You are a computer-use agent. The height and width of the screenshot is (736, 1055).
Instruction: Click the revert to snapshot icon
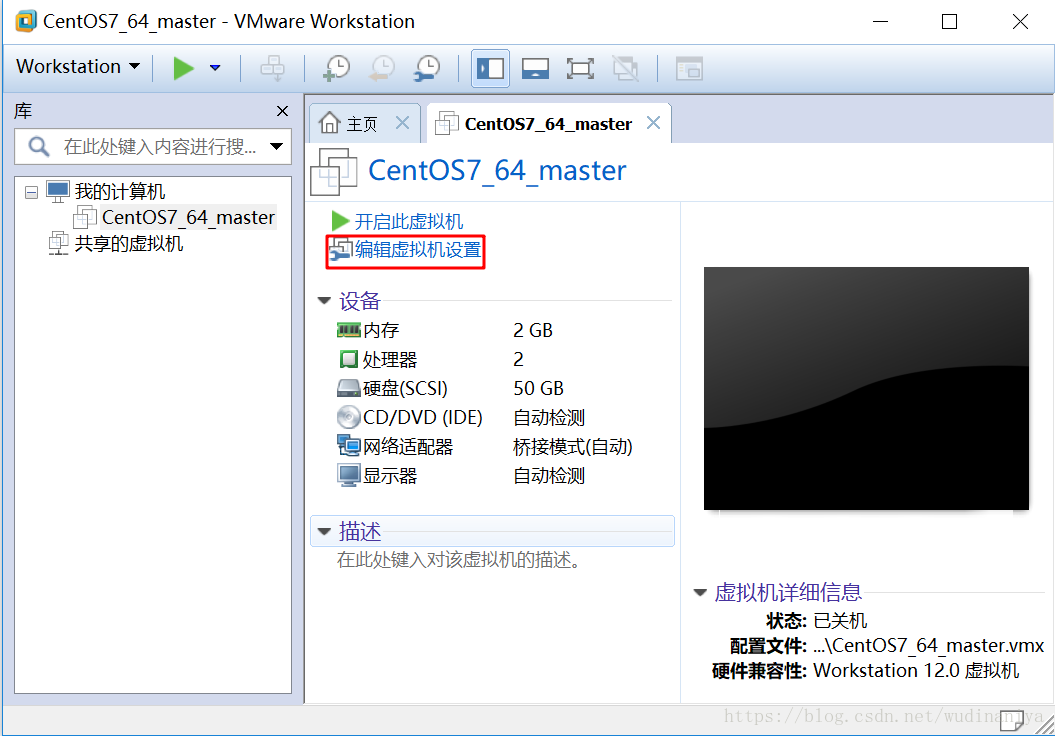[381, 68]
